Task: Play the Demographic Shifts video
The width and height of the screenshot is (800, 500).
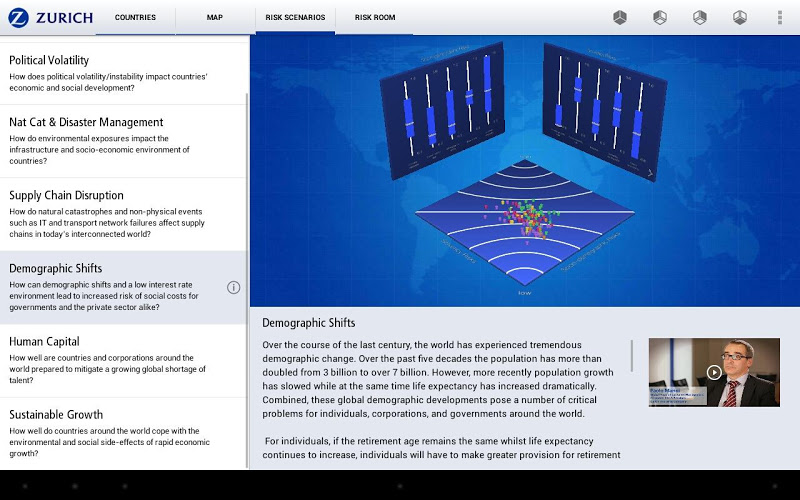Action: (x=713, y=372)
